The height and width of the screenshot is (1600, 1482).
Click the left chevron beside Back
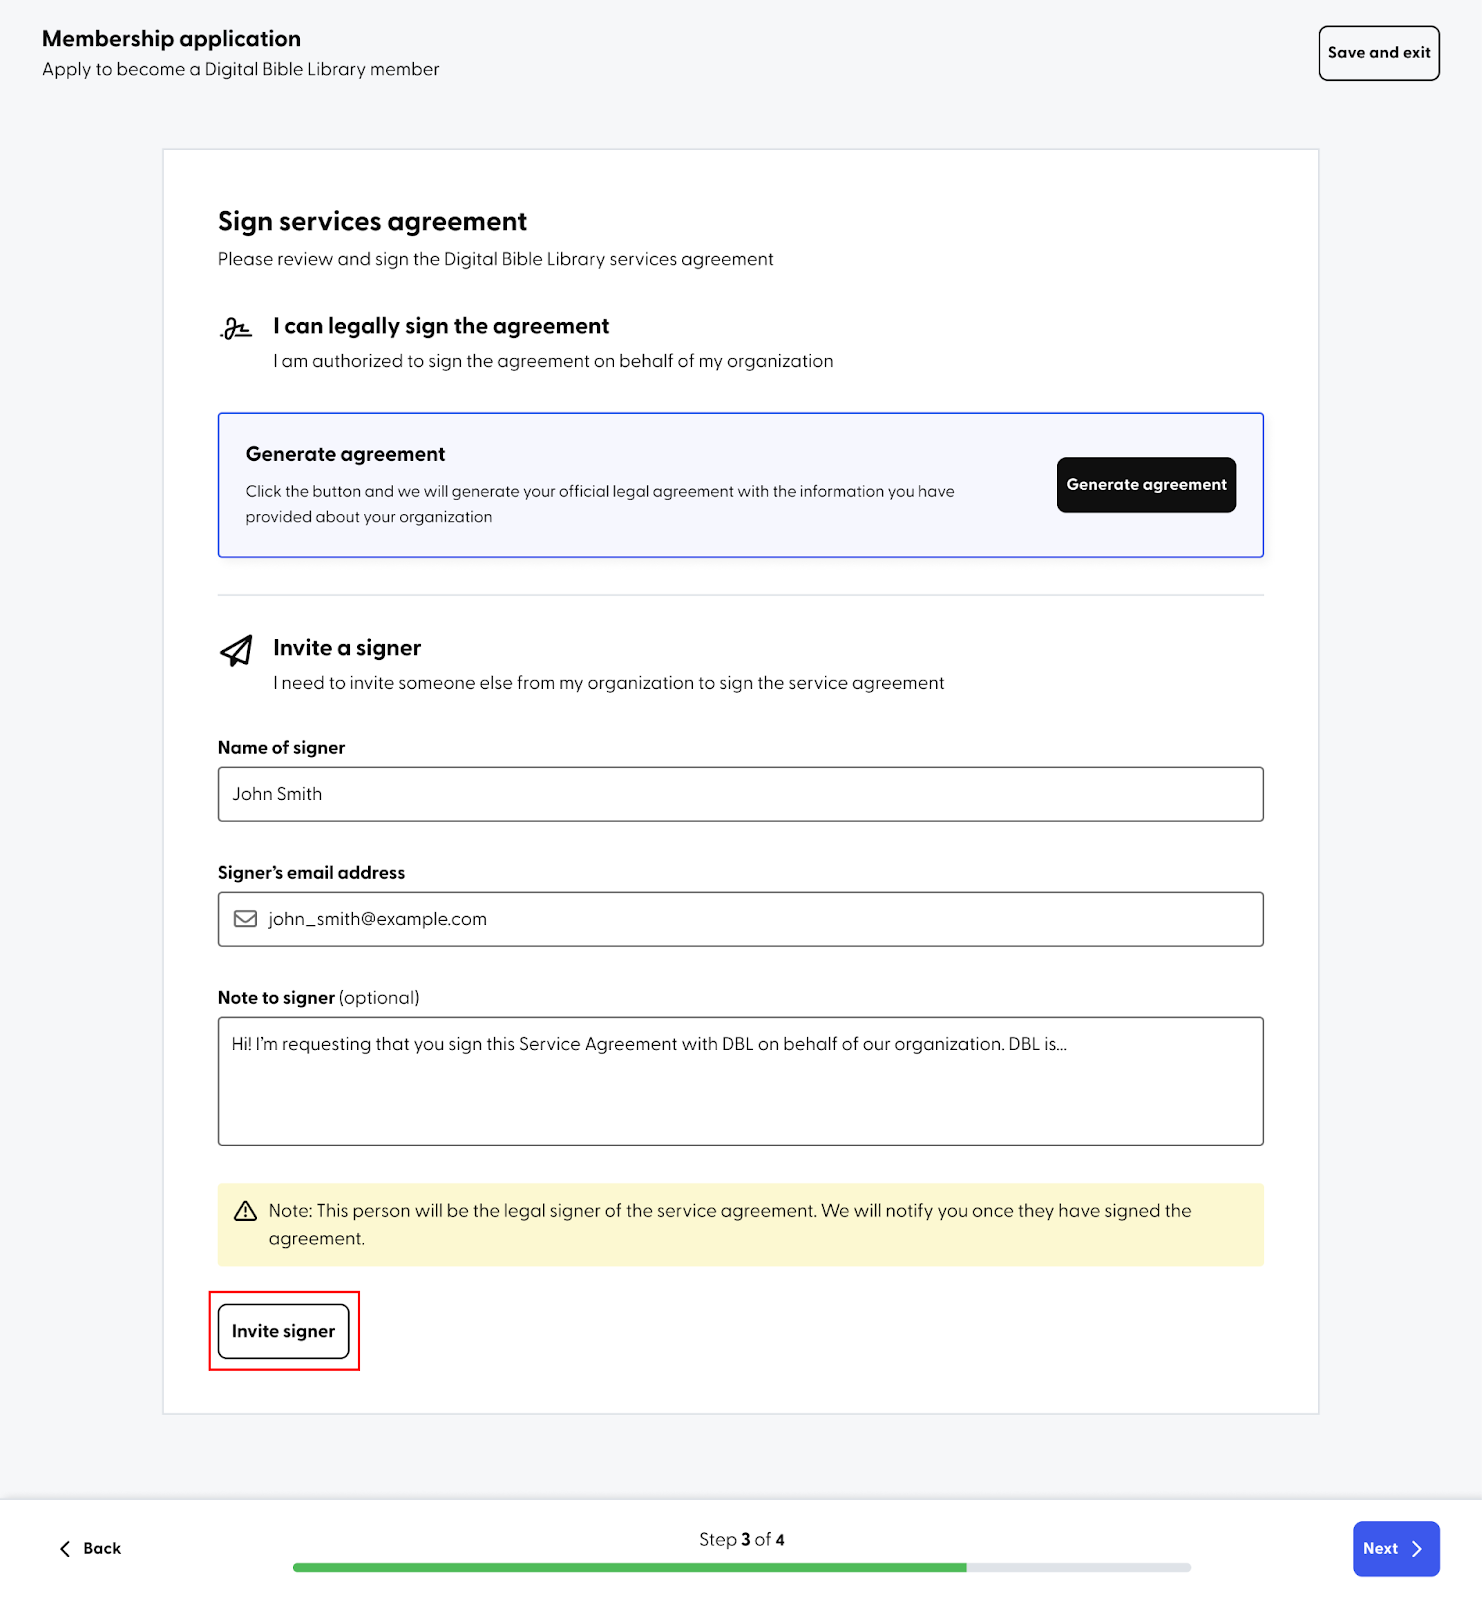(65, 1549)
